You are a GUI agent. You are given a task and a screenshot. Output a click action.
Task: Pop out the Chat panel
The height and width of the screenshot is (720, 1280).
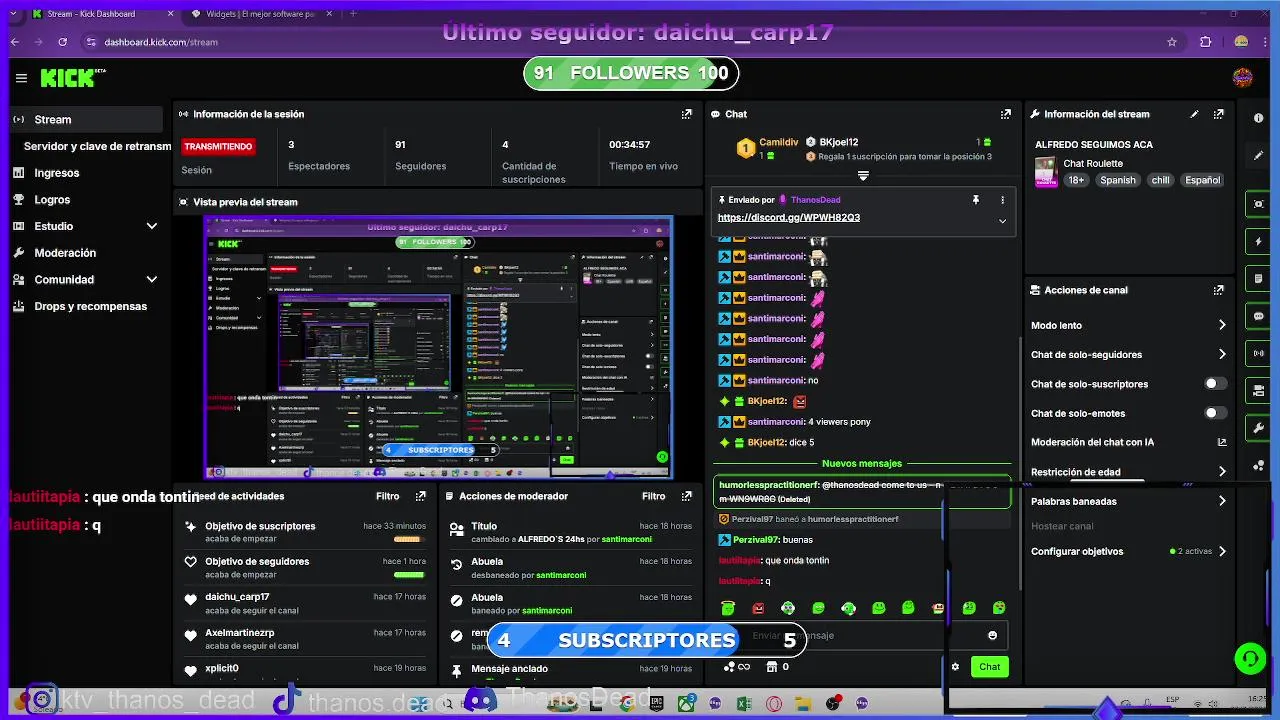coord(1005,114)
